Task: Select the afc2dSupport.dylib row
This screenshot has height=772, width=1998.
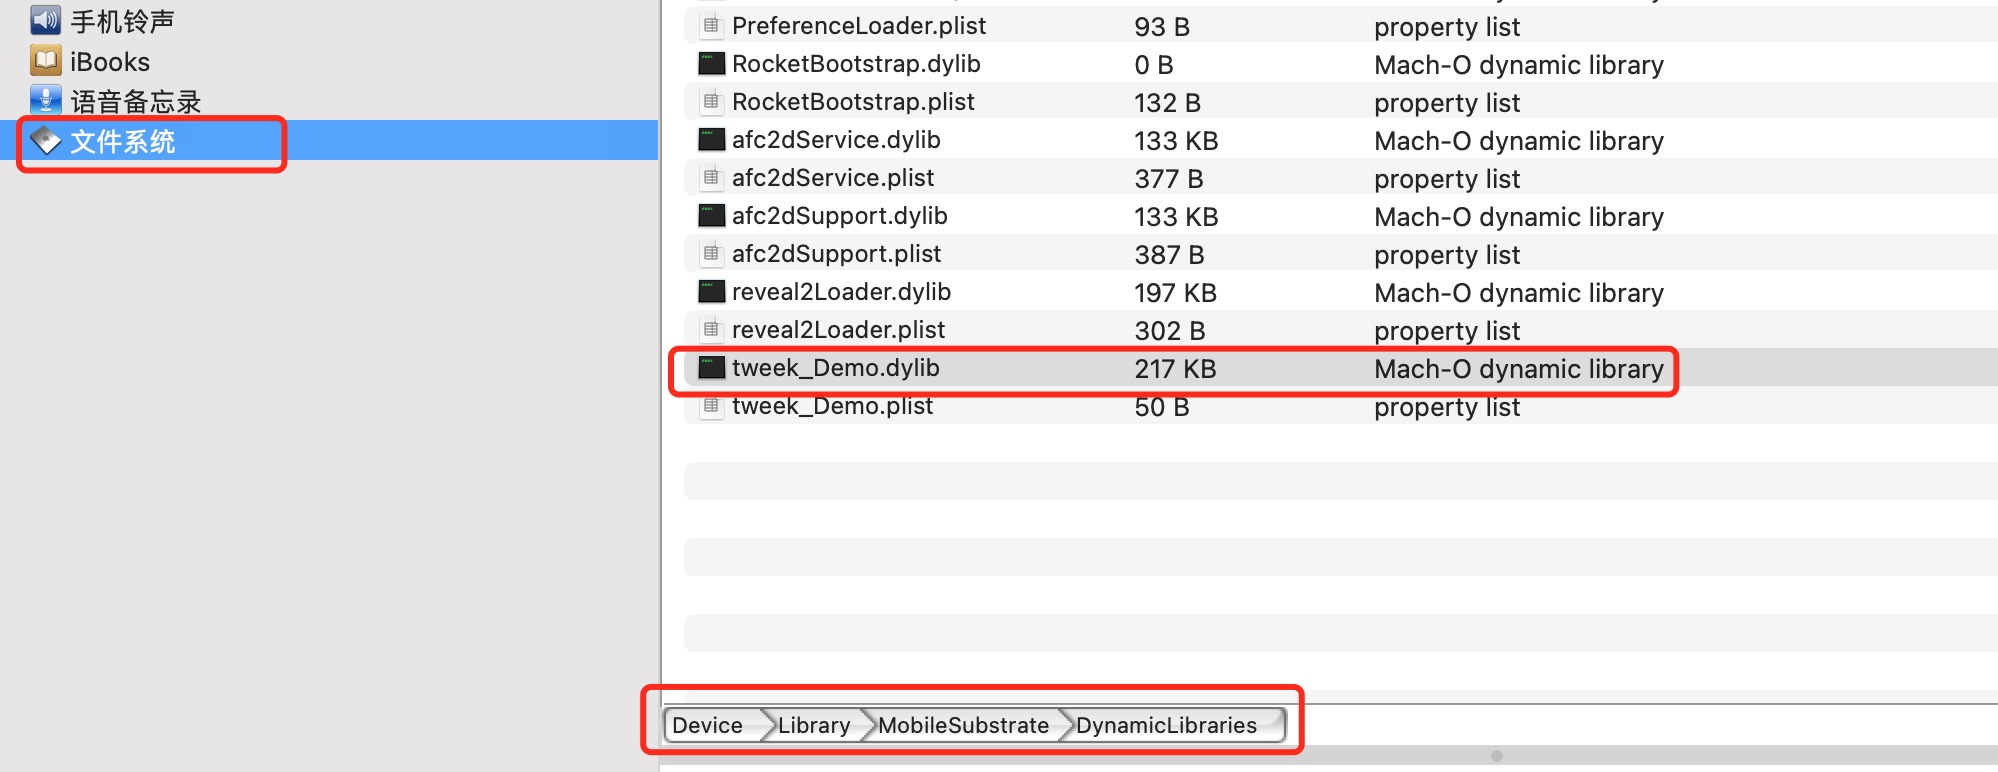Action: click(839, 216)
